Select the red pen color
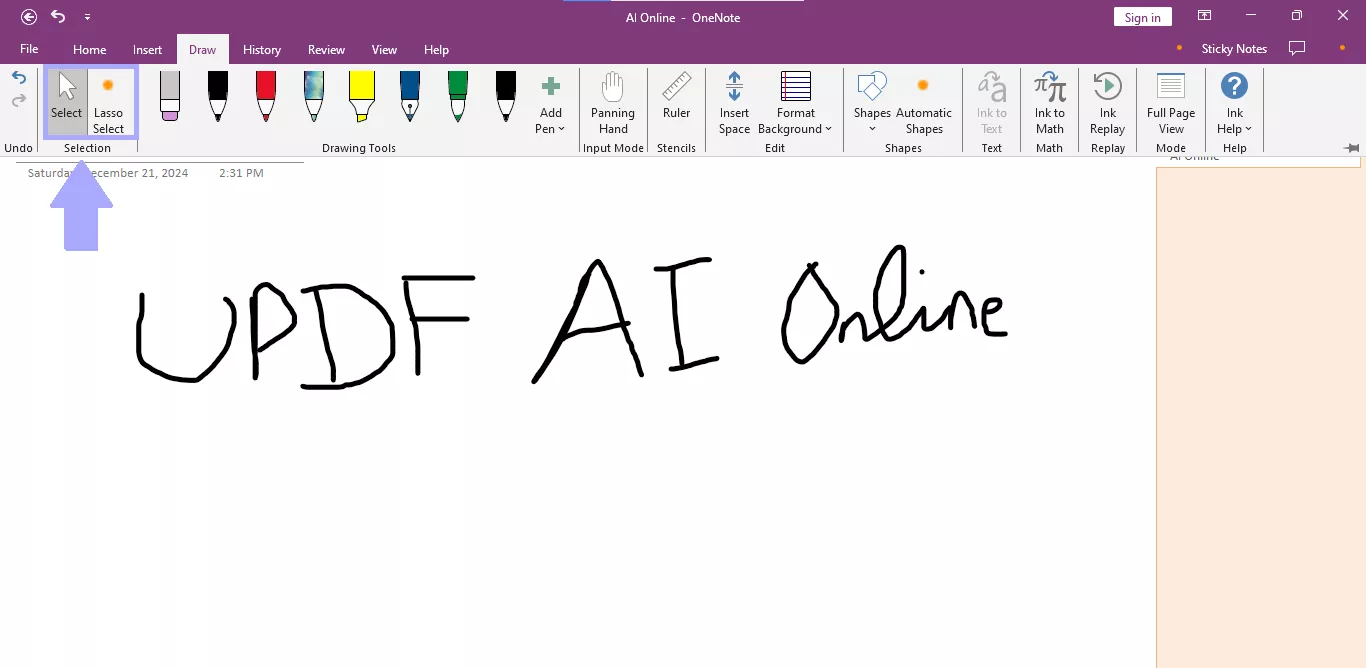This screenshot has width=1366, height=668. click(265, 95)
